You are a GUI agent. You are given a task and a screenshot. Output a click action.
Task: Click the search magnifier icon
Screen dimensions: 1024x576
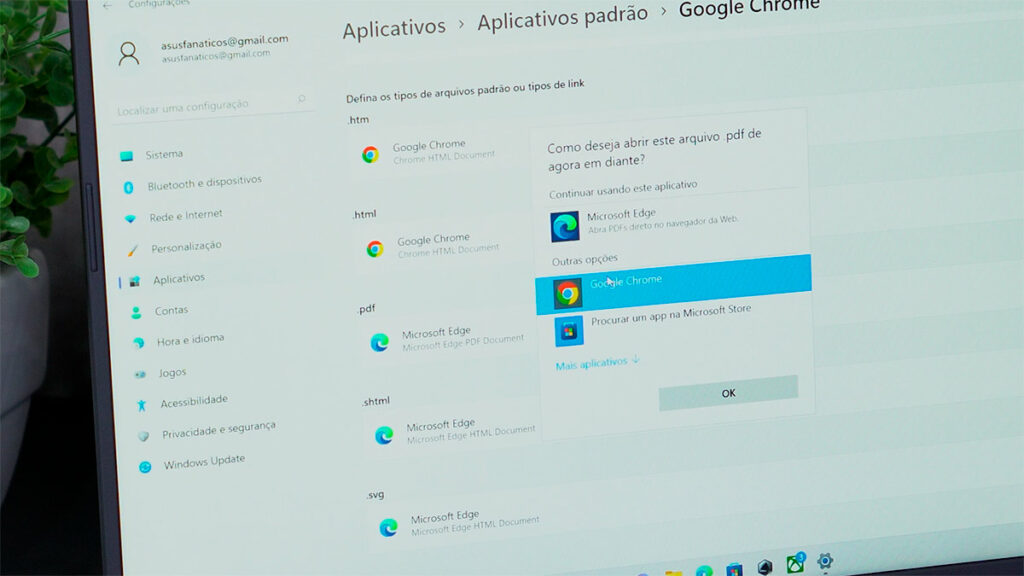pos(301,99)
